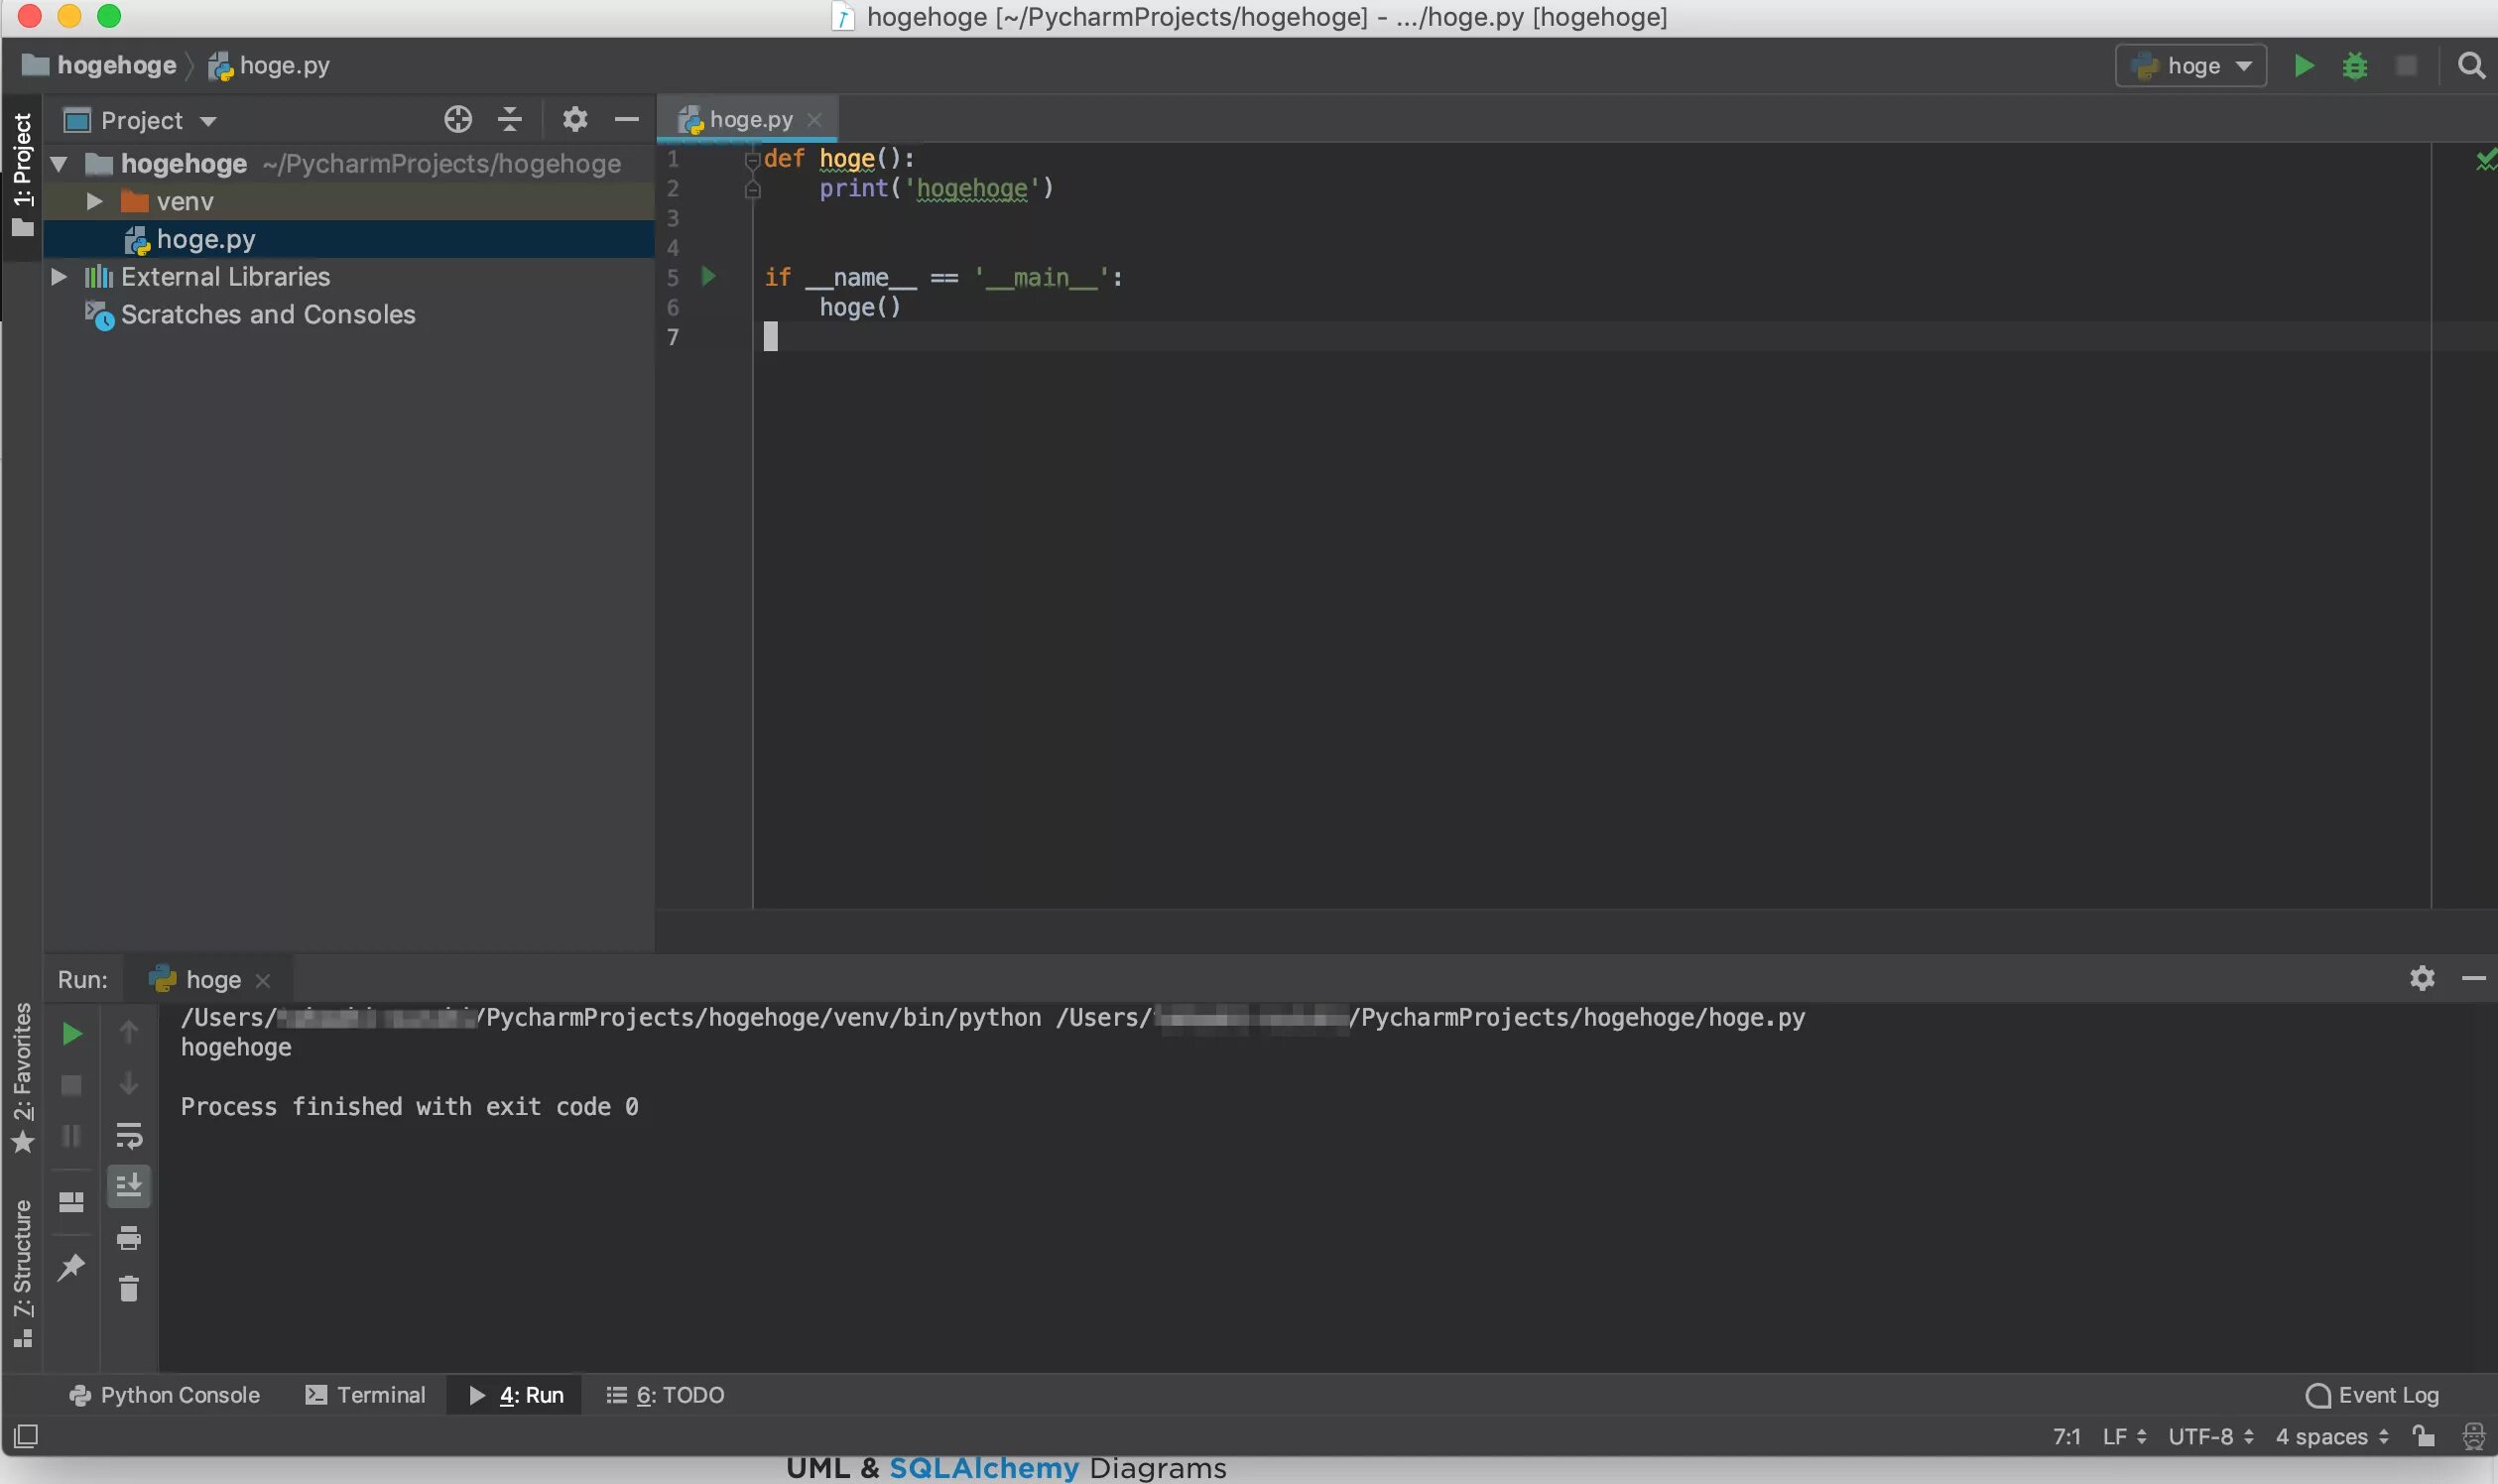This screenshot has height=1484, width=2498.
Task: Expand External Libraries node
Action: [59, 276]
